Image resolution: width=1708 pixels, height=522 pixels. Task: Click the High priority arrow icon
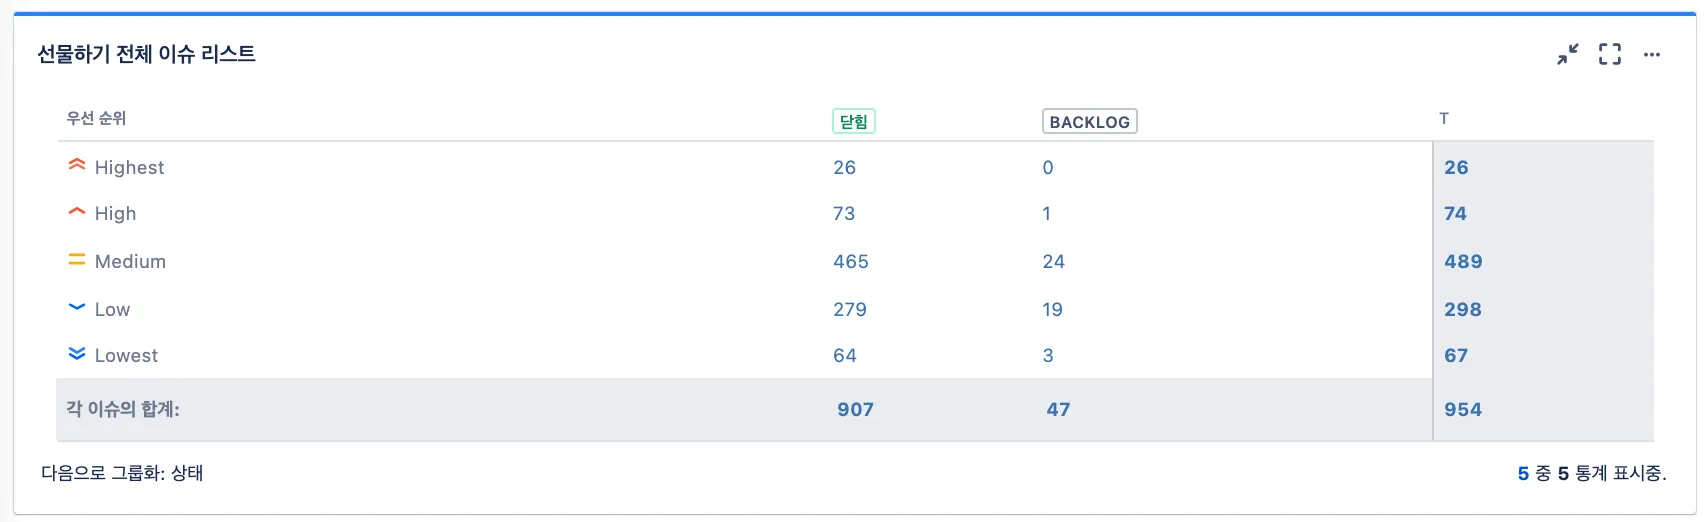[77, 212]
